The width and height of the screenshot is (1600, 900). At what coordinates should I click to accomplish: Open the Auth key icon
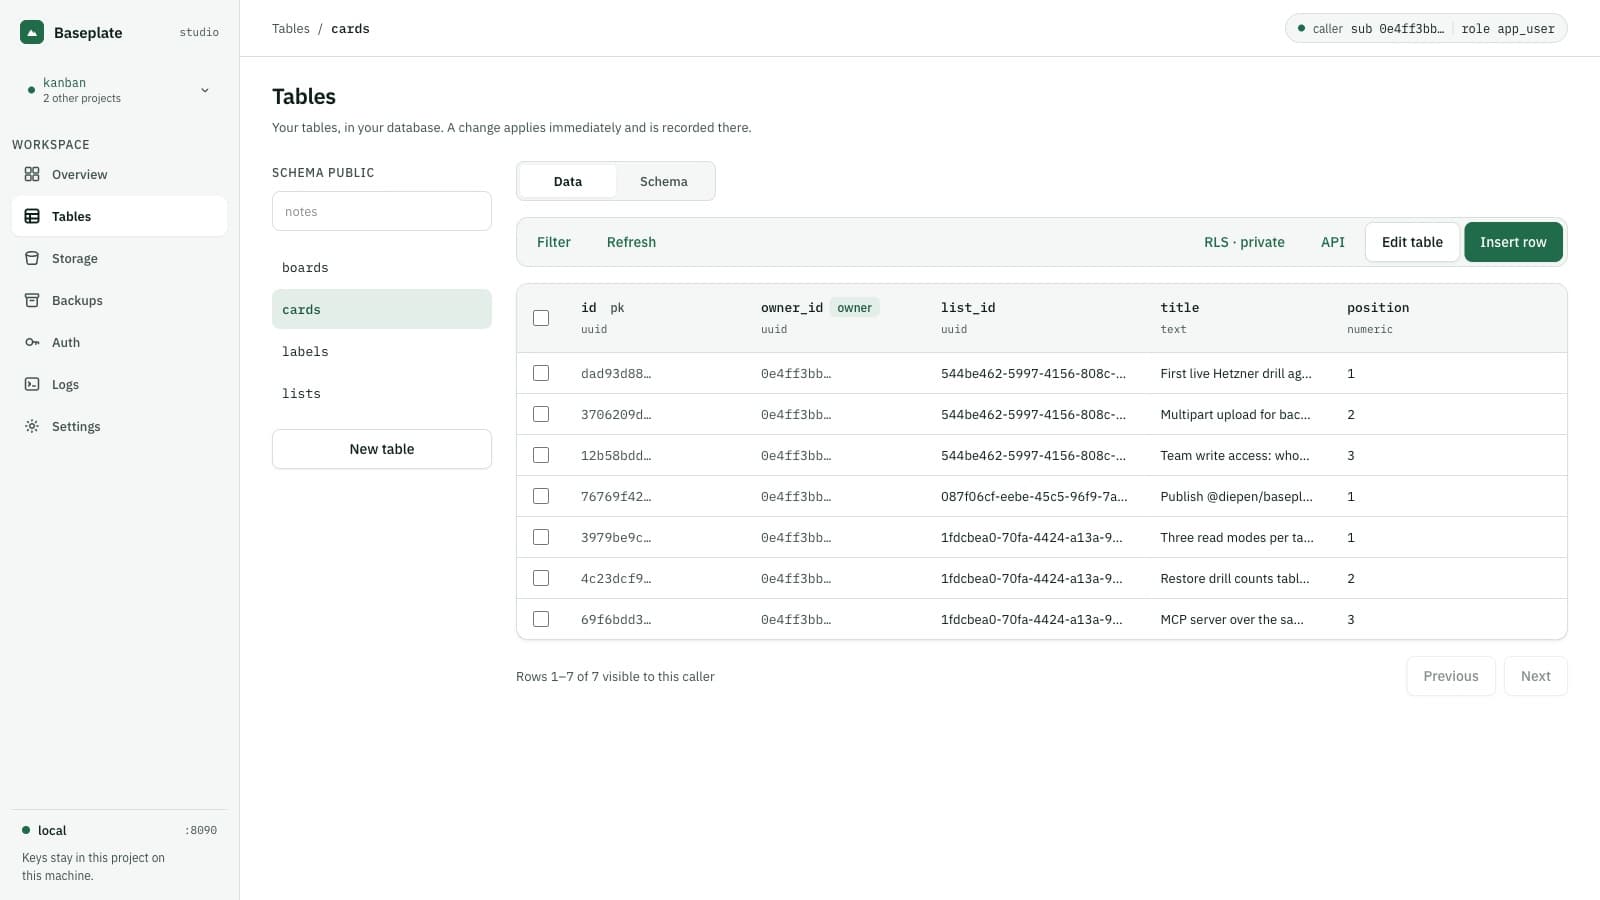point(32,342)
